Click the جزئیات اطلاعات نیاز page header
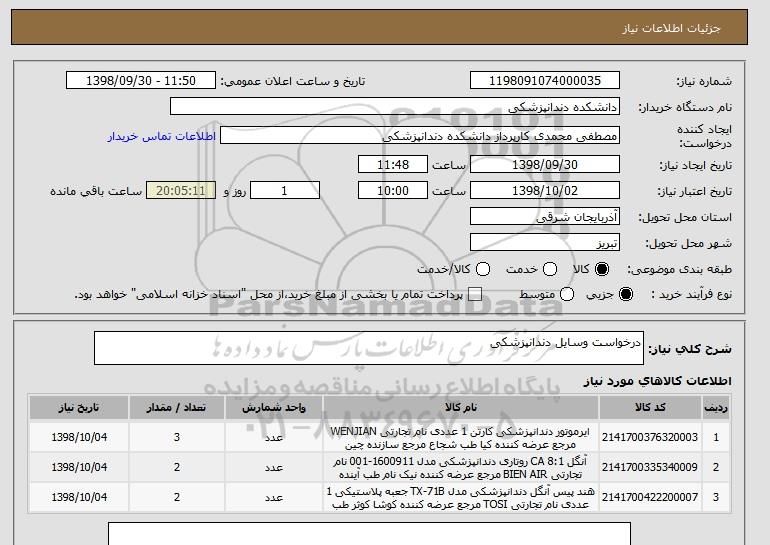 pyautogui.click(x=671, y=28)
